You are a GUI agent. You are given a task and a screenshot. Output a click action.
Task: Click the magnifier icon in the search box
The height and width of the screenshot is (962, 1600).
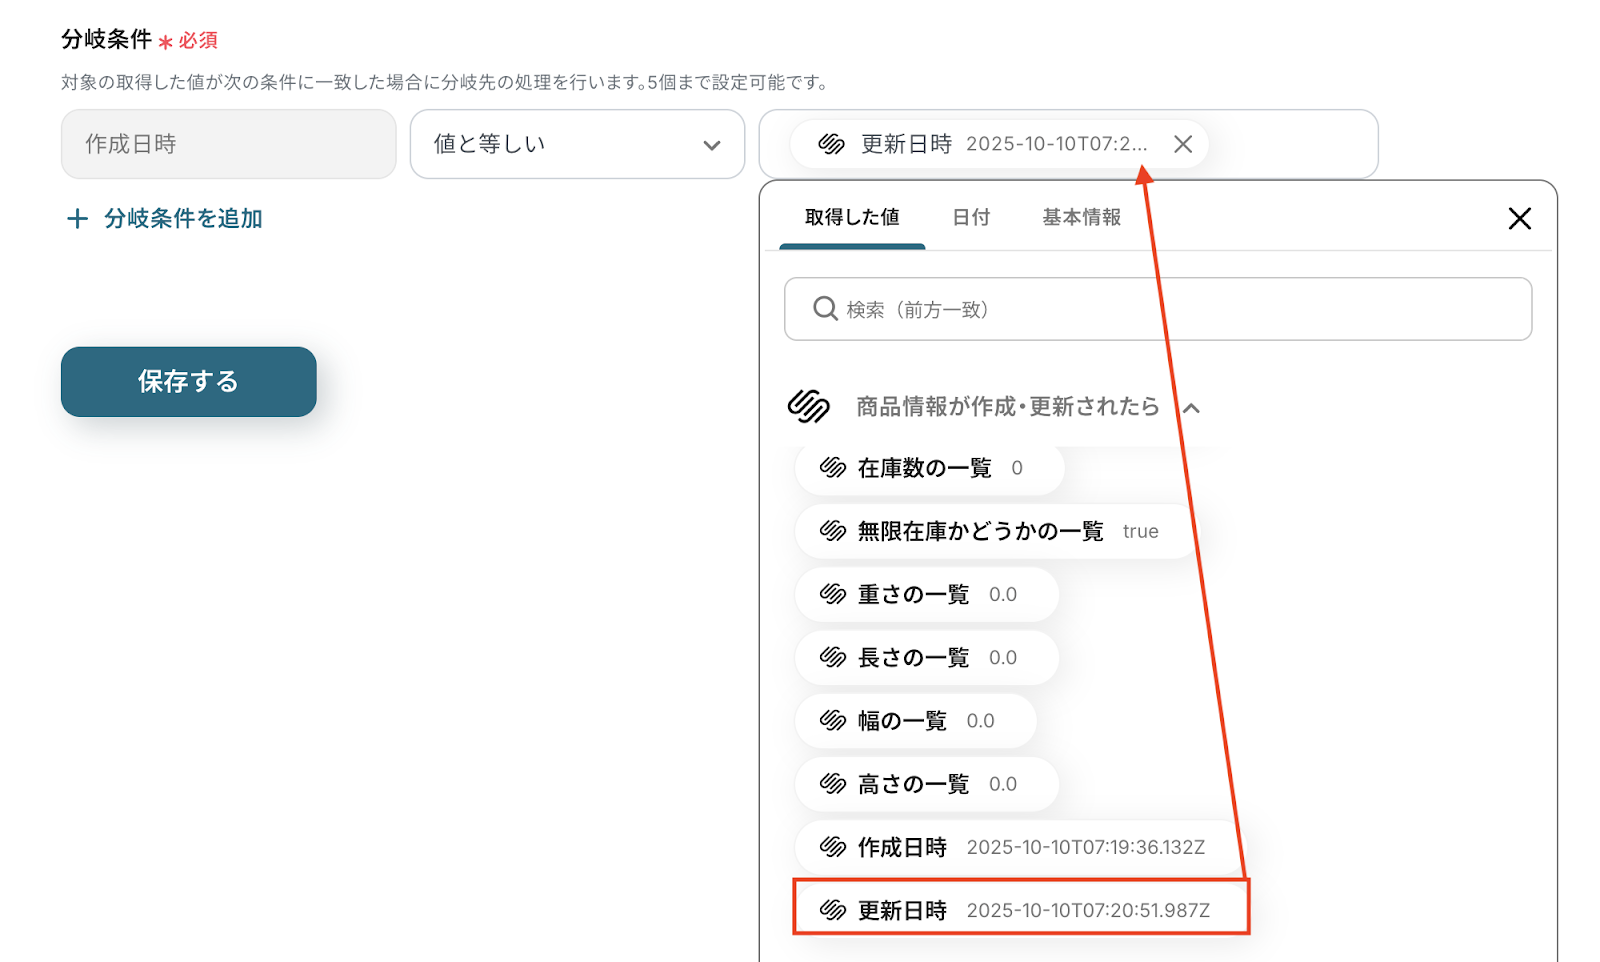(x=825, y=309)
